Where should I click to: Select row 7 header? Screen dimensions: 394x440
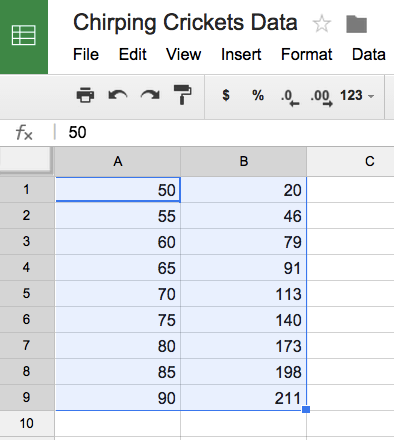click(x=27, y=346)
